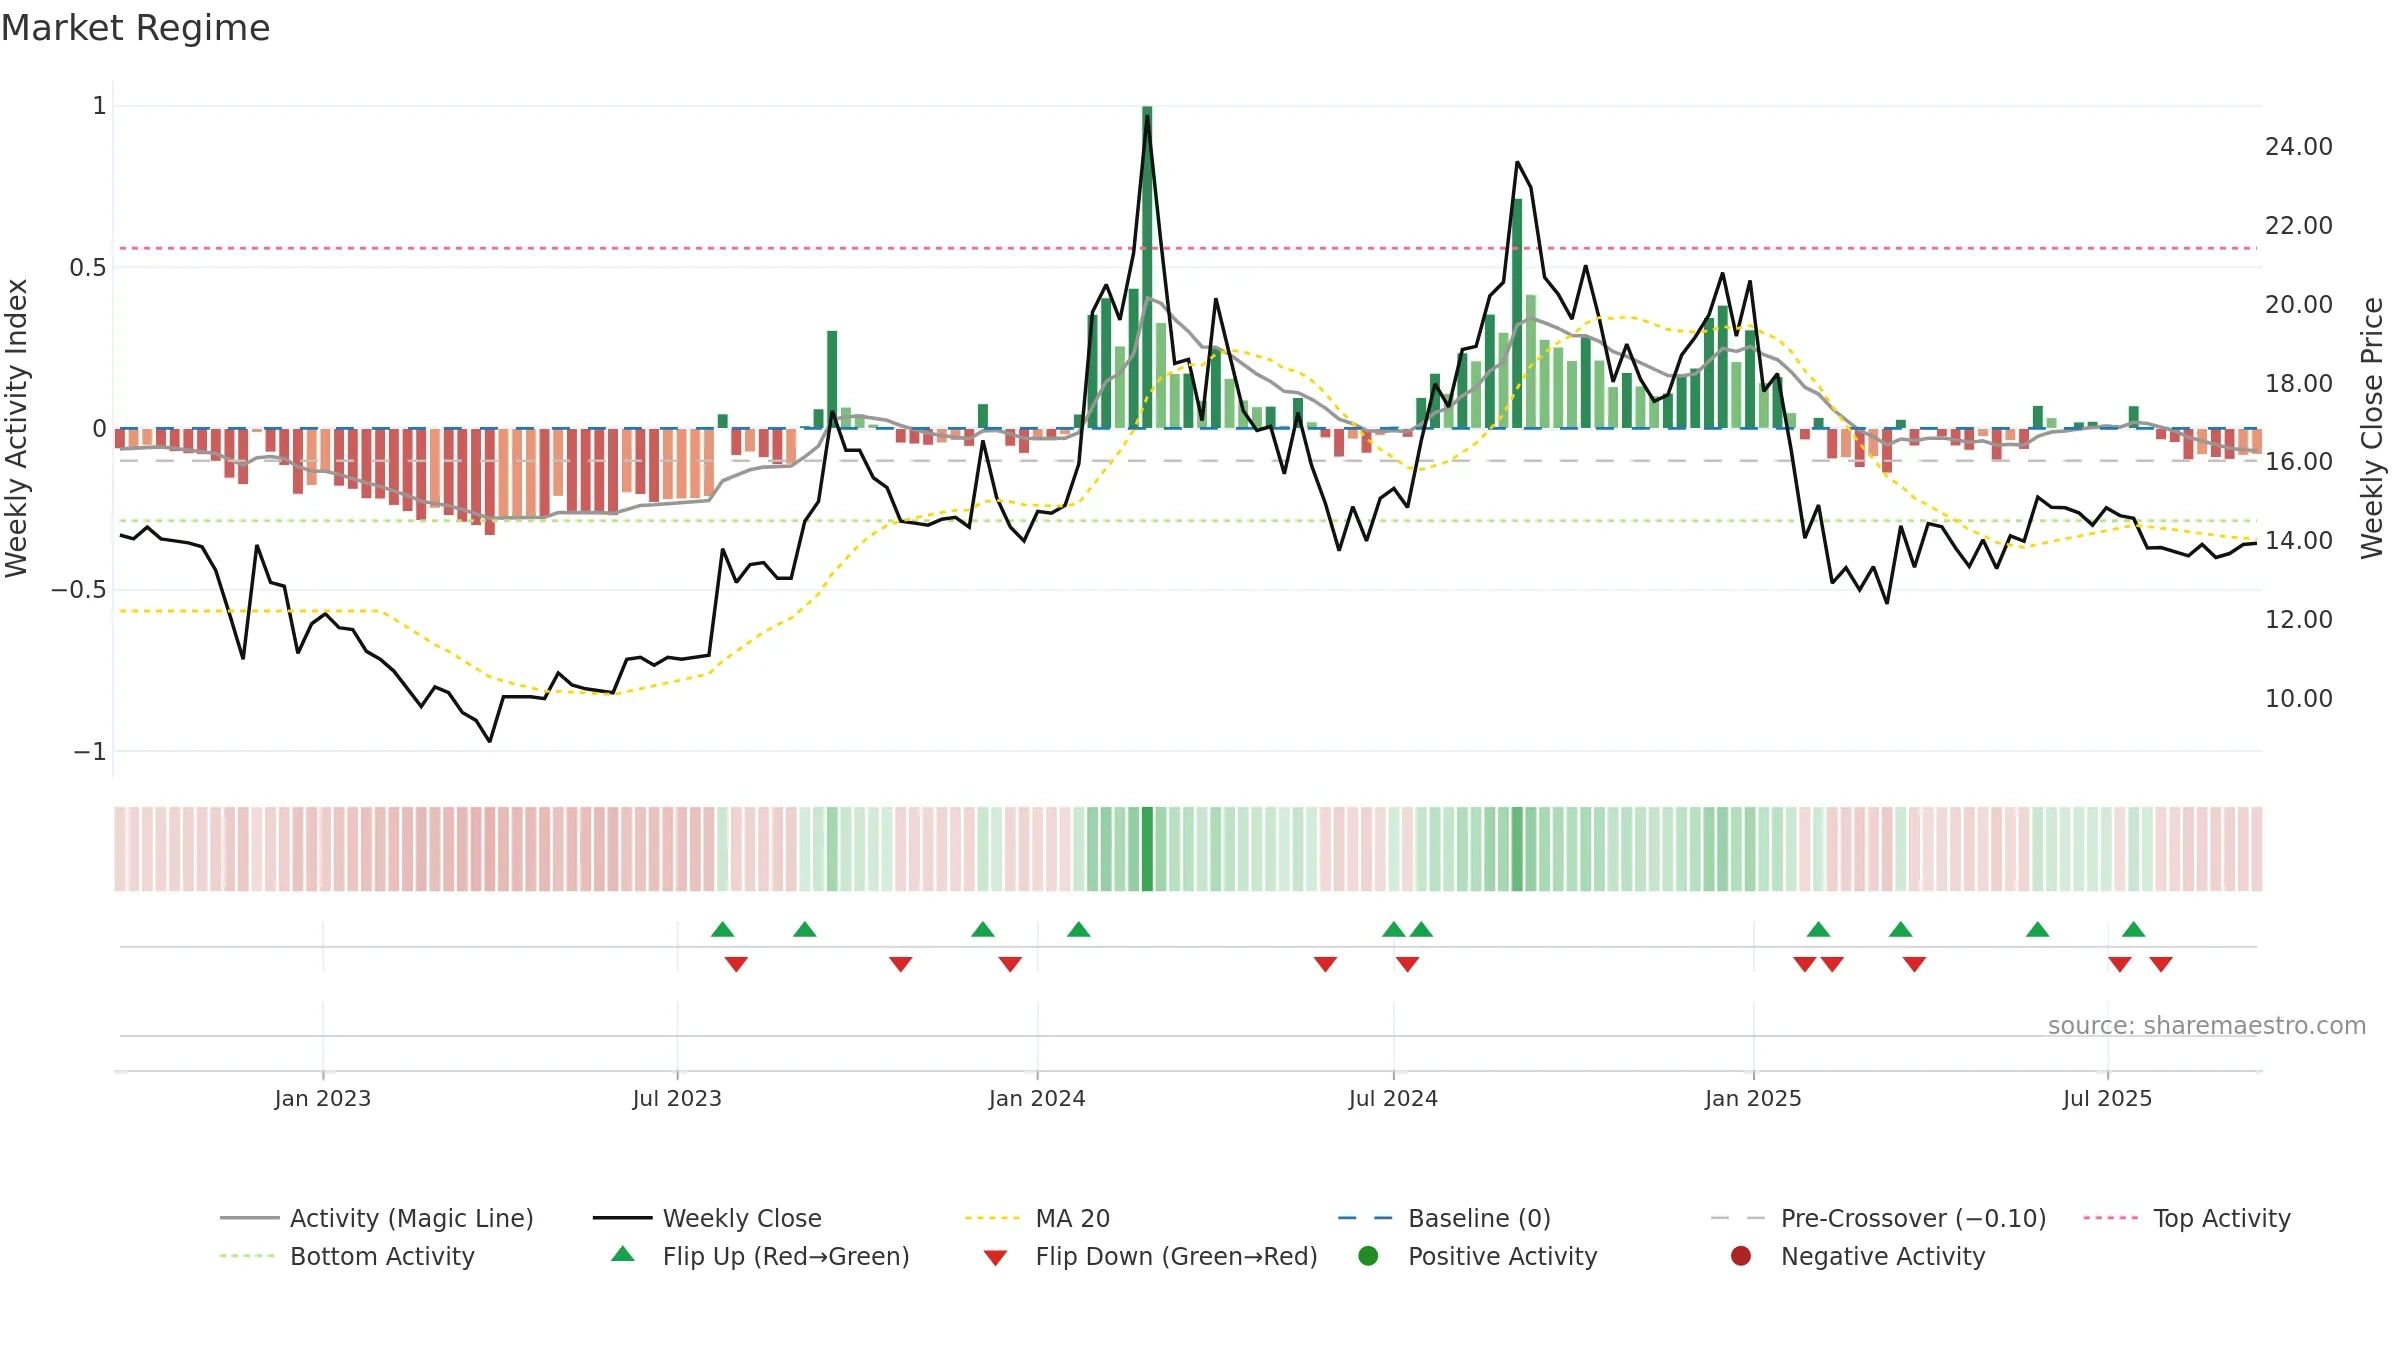The height and width of the screenshot is (1350, 2400).
Task: Toggle the Activity (Magic Line) legend entry
Action: pyautogui.click(x=377, y=1218)
